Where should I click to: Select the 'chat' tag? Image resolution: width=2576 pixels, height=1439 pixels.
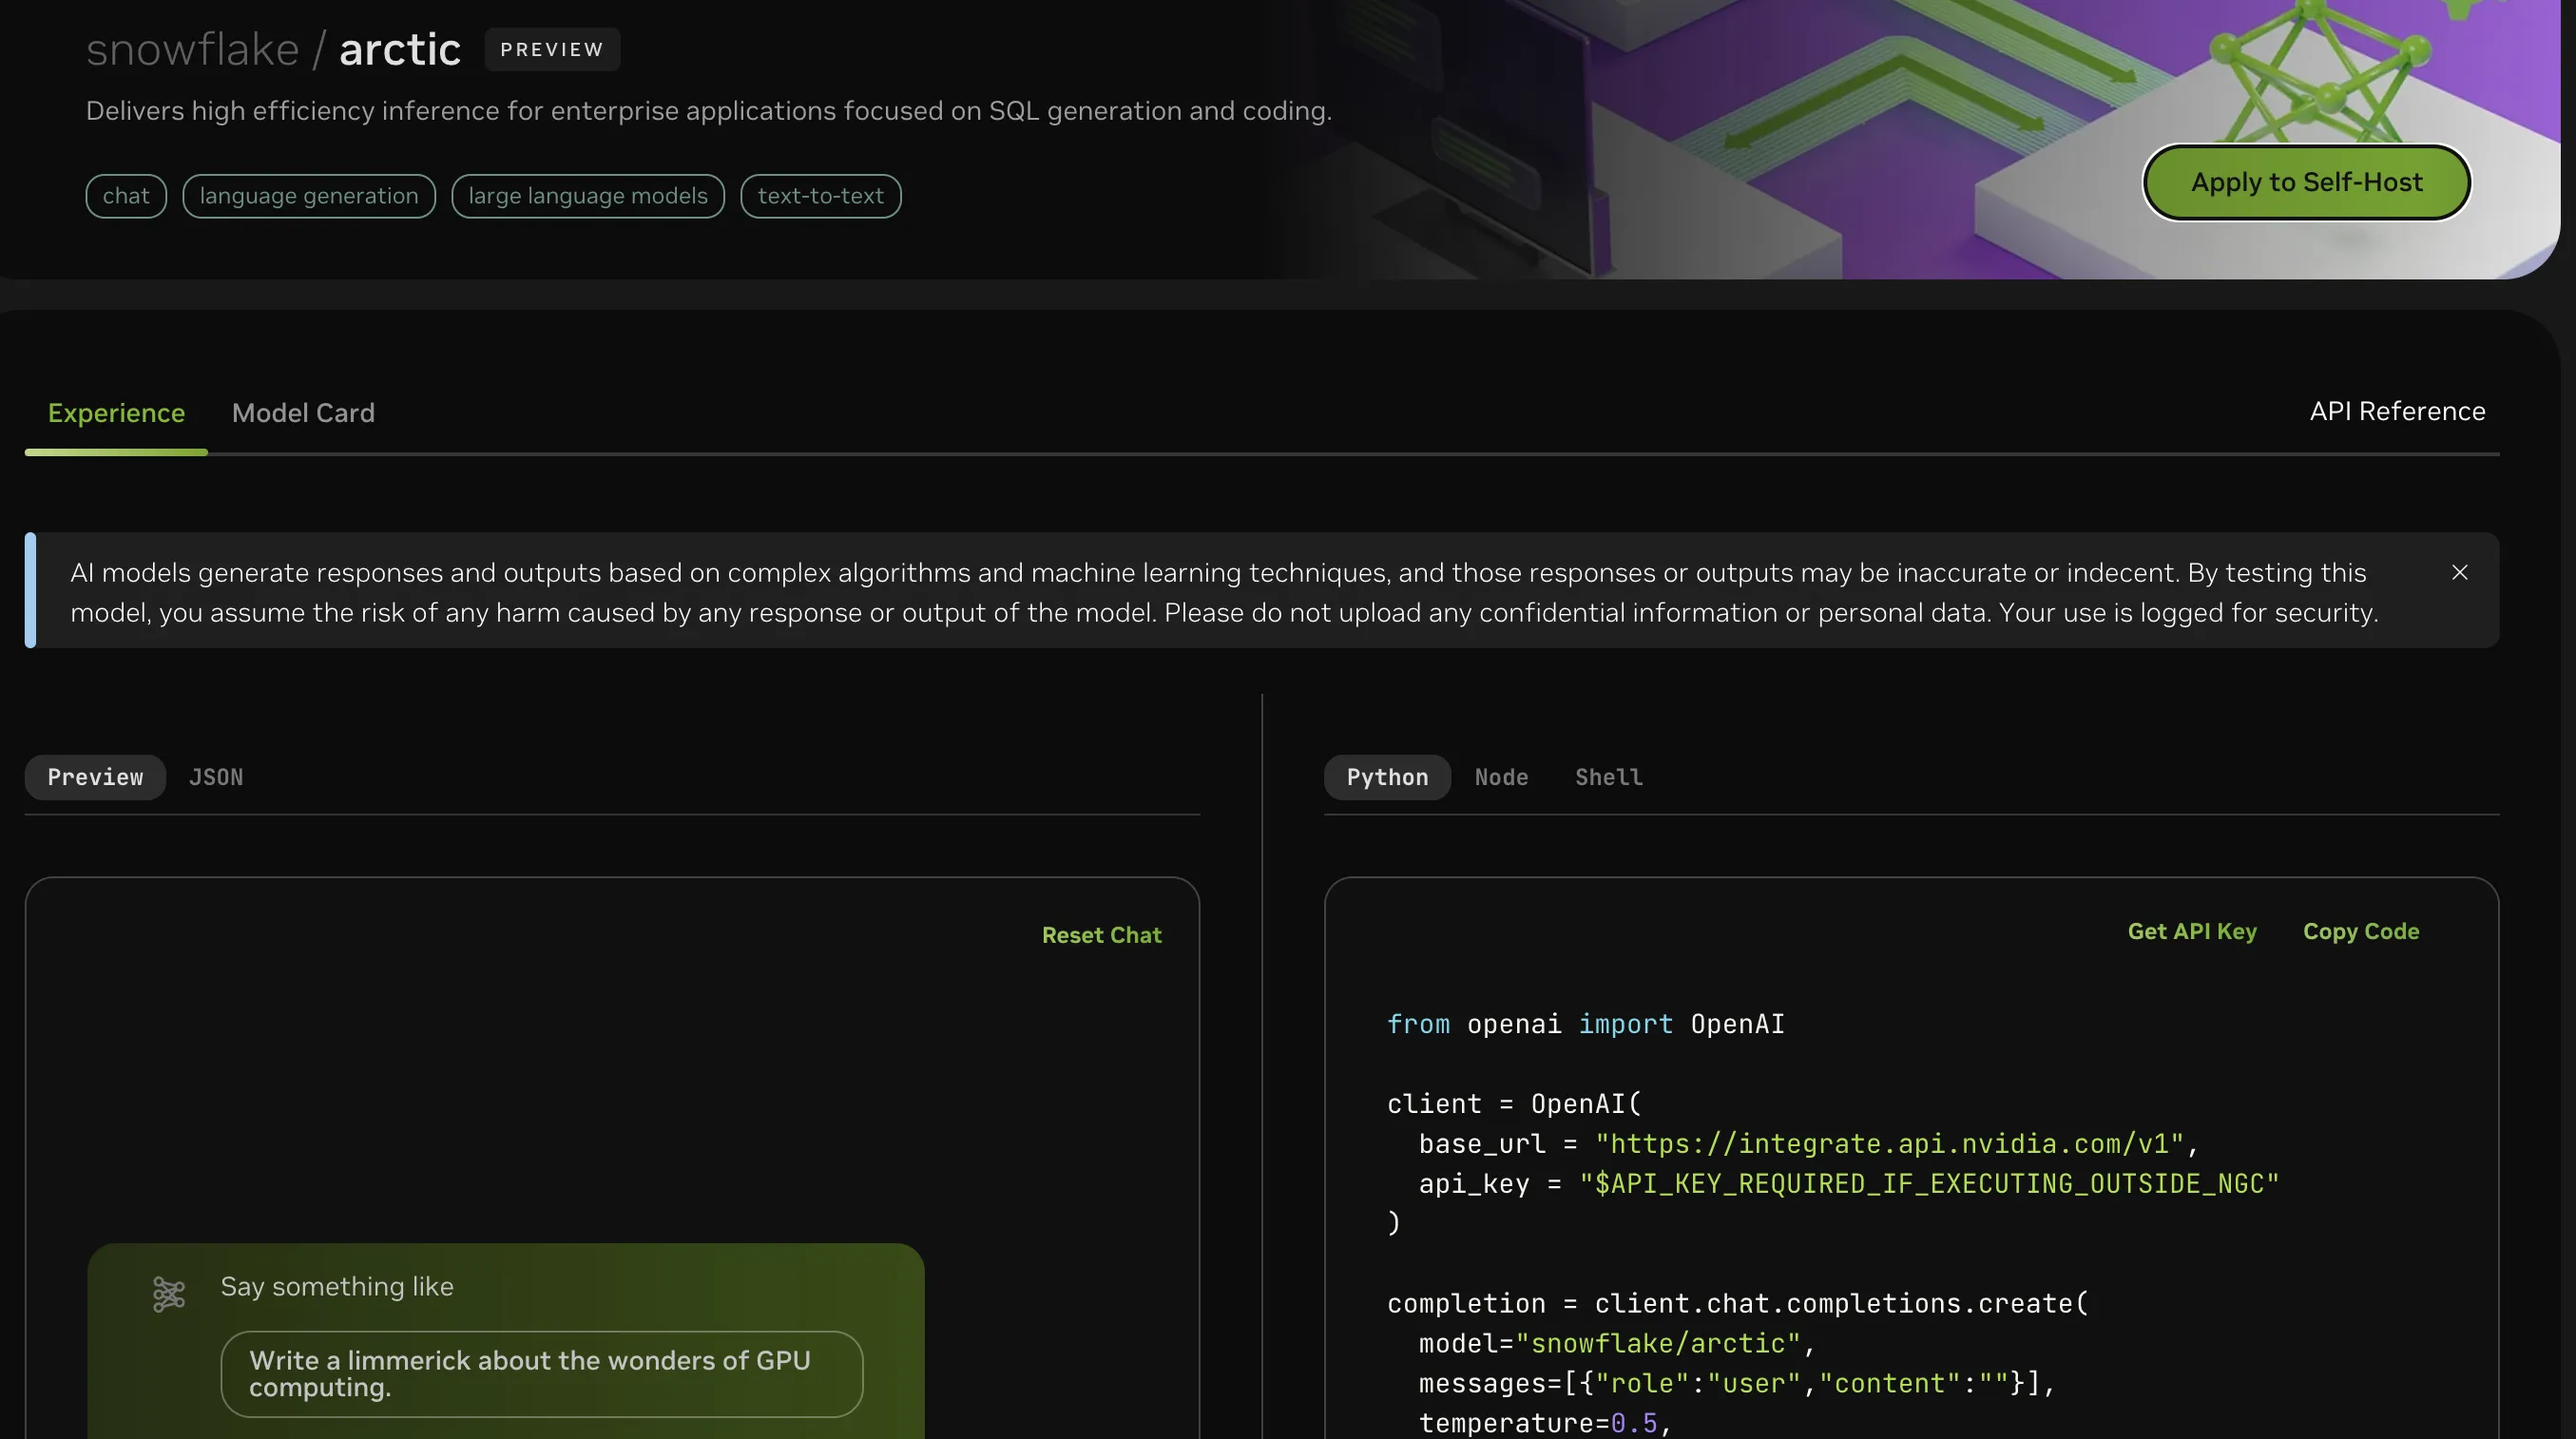coord(126,196)
